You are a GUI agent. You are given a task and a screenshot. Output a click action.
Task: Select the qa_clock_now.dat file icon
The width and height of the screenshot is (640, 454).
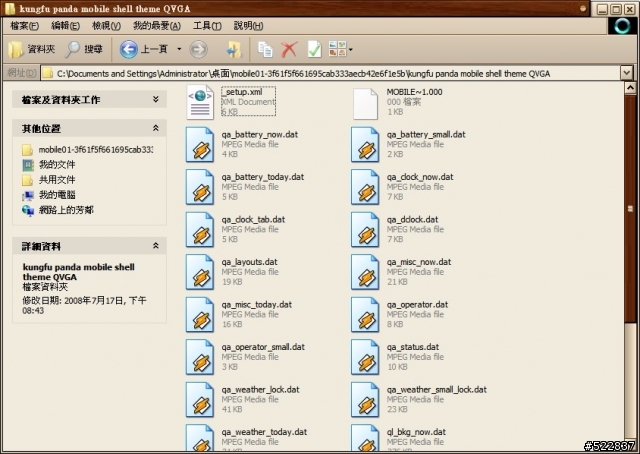[x=368, y=188]
